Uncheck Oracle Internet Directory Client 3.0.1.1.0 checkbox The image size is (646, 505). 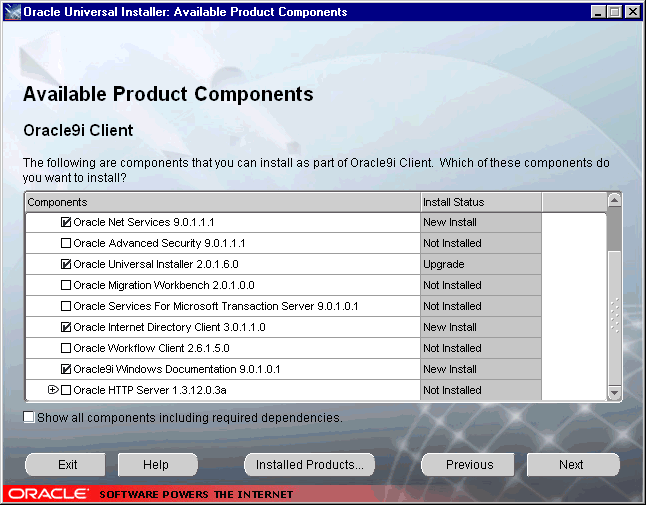pyautogui.click(x=66, y=327)
